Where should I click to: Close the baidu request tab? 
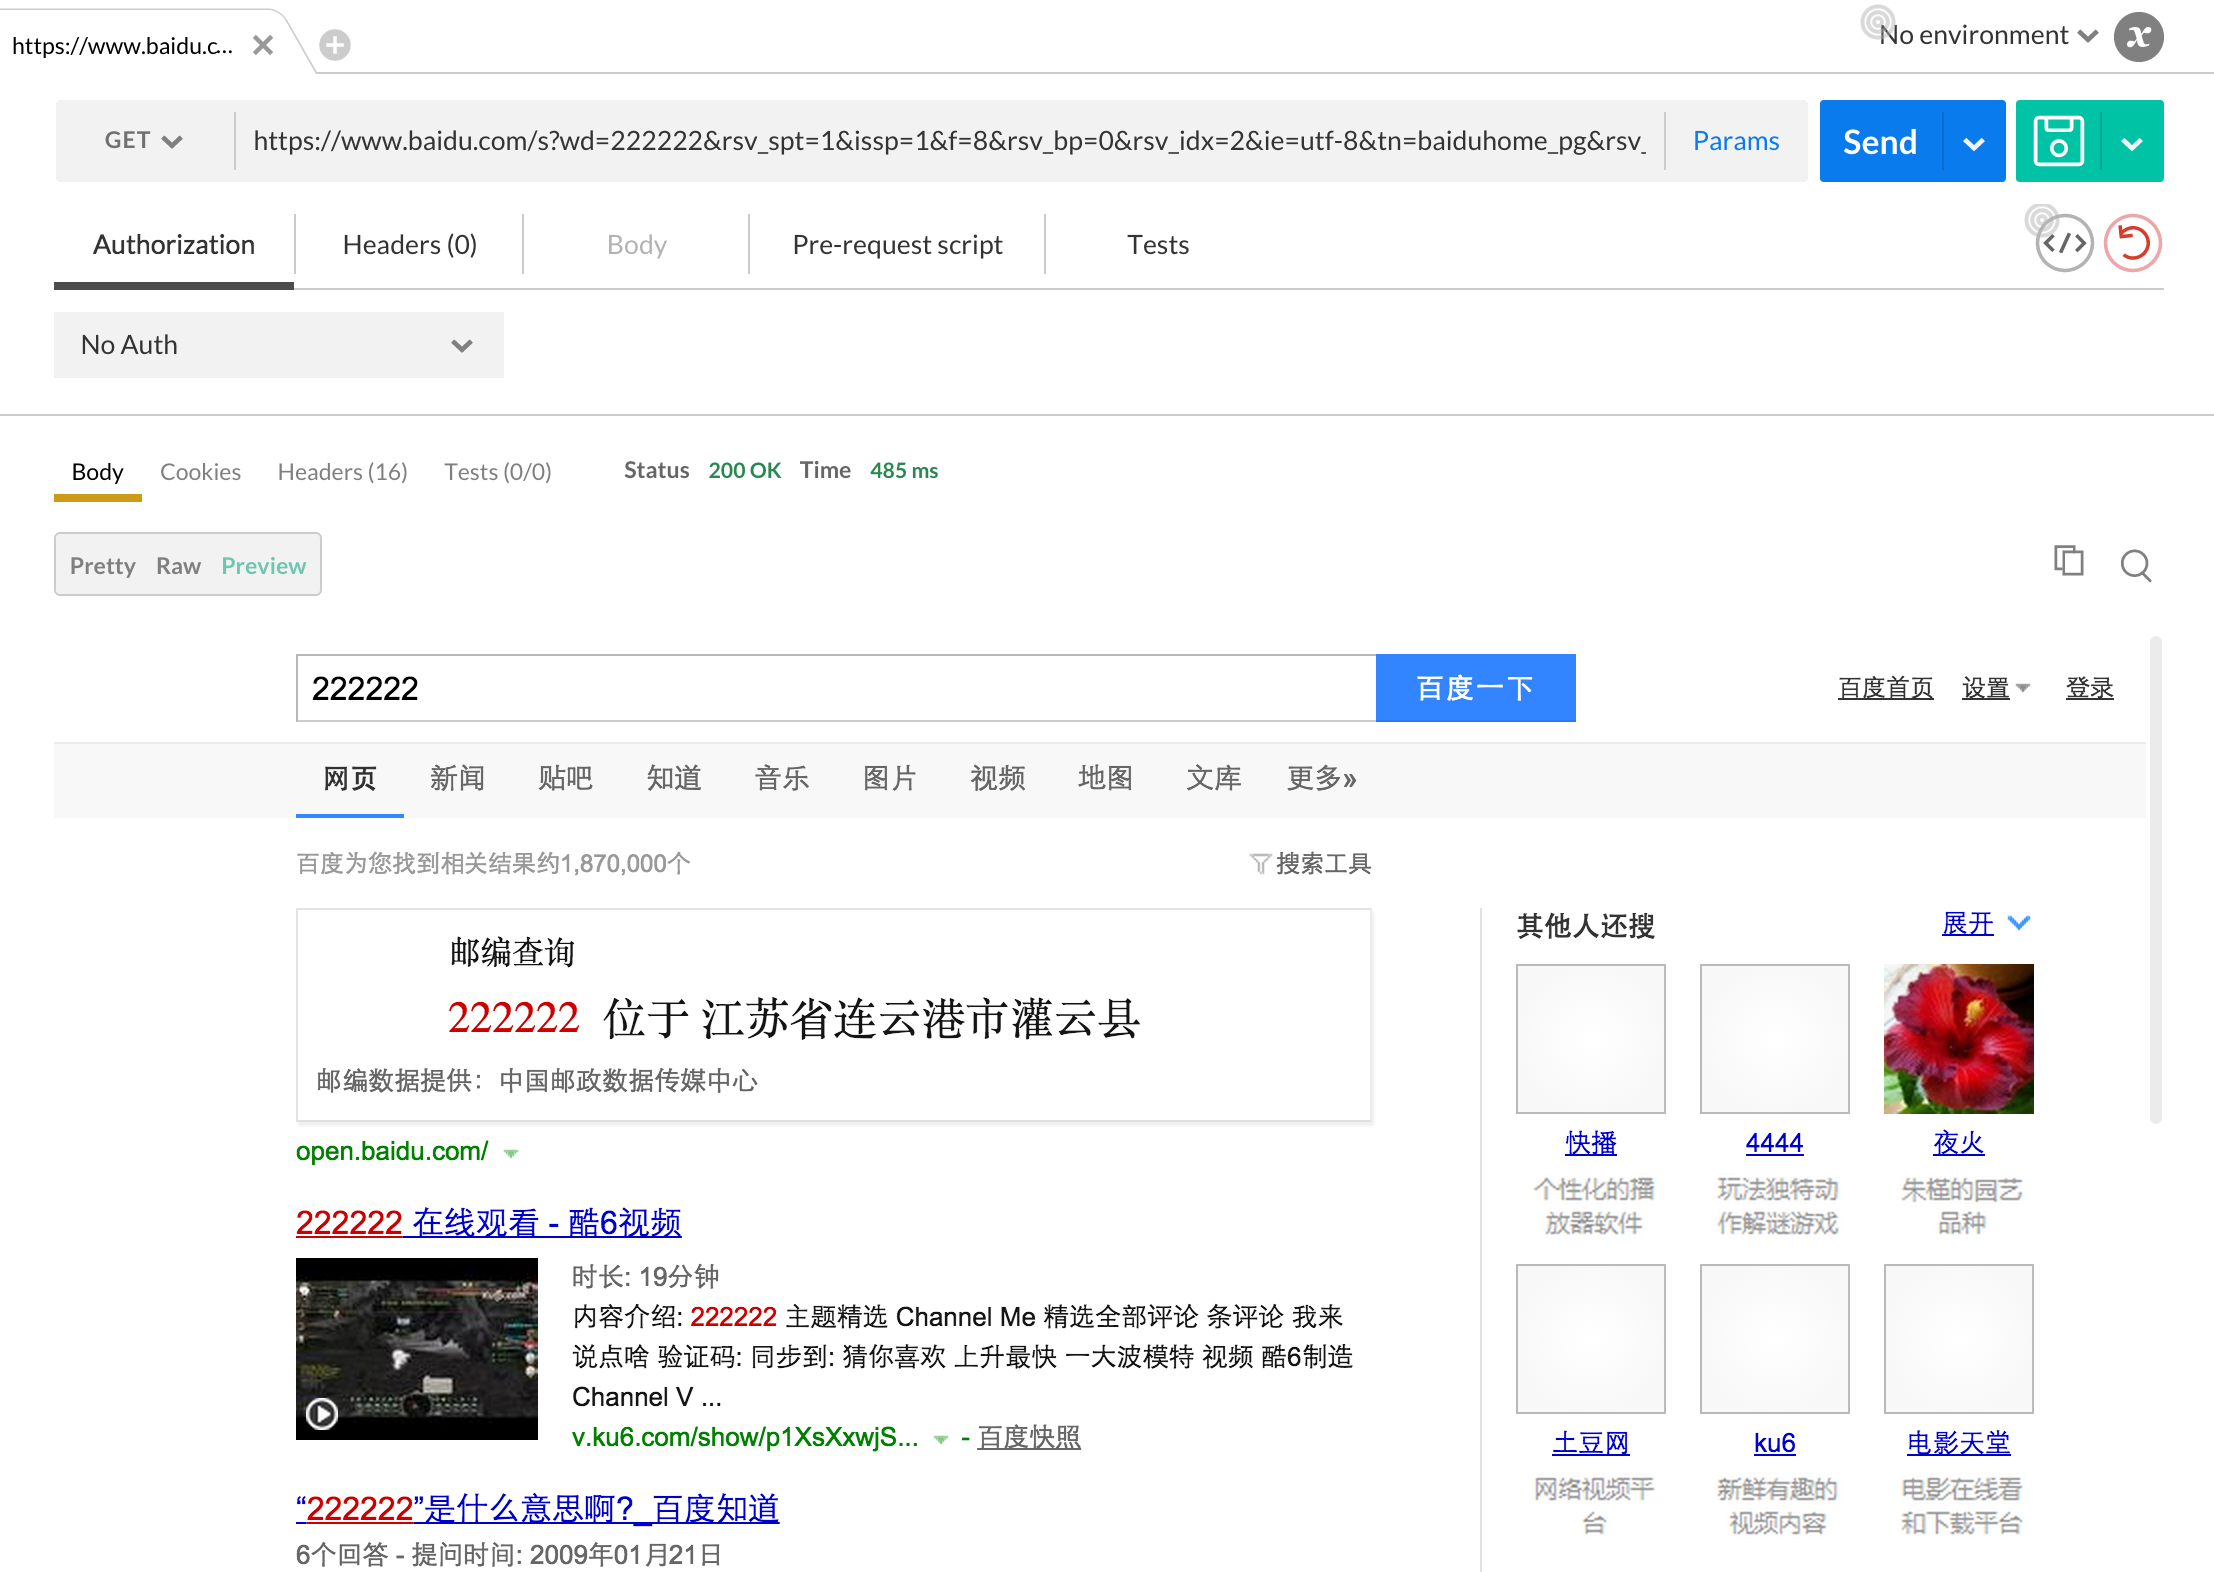click(x=263, y=45)
